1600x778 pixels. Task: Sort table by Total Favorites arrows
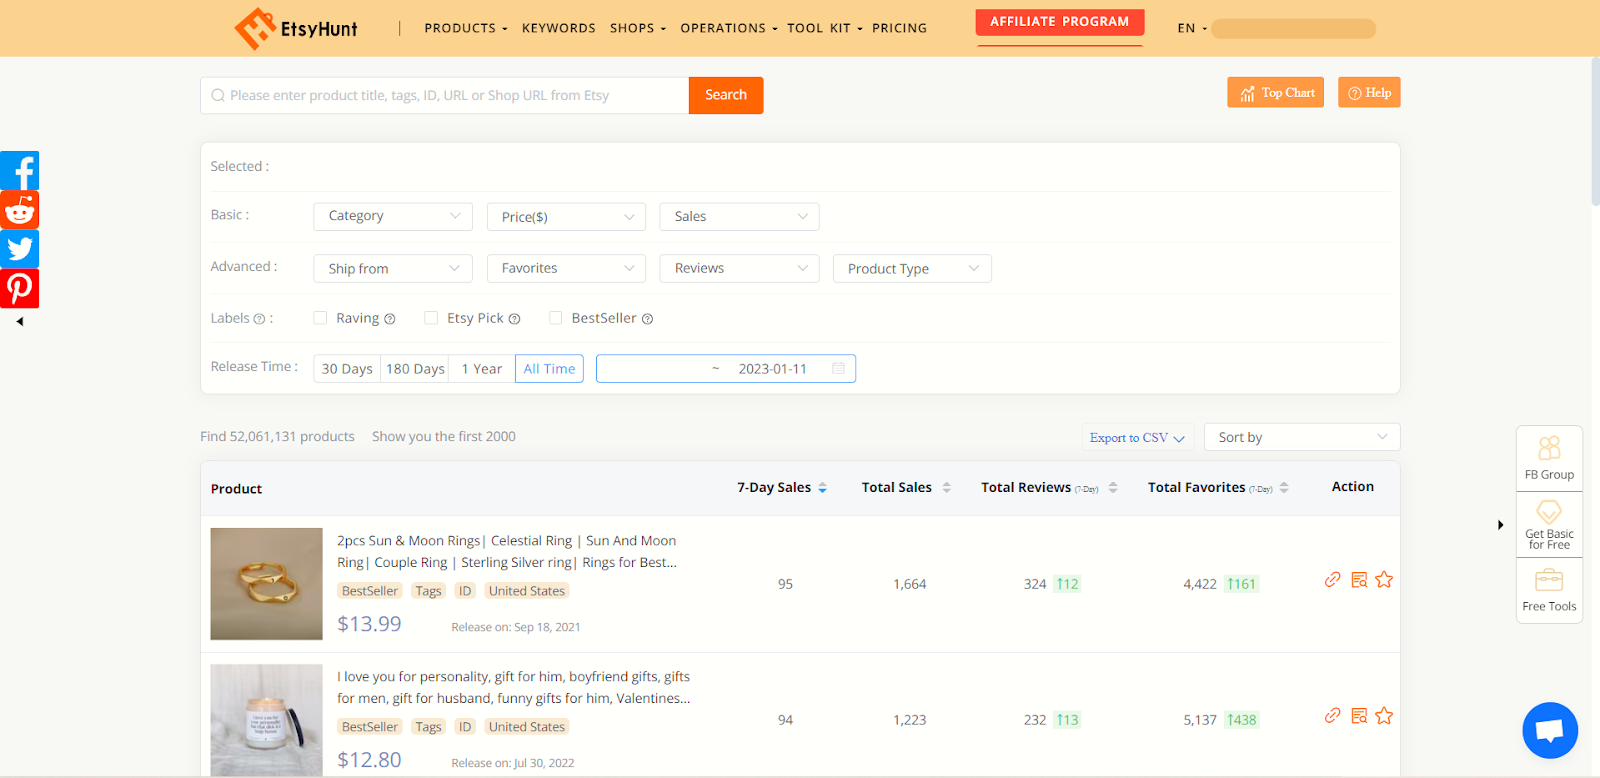click(1284, 488)
